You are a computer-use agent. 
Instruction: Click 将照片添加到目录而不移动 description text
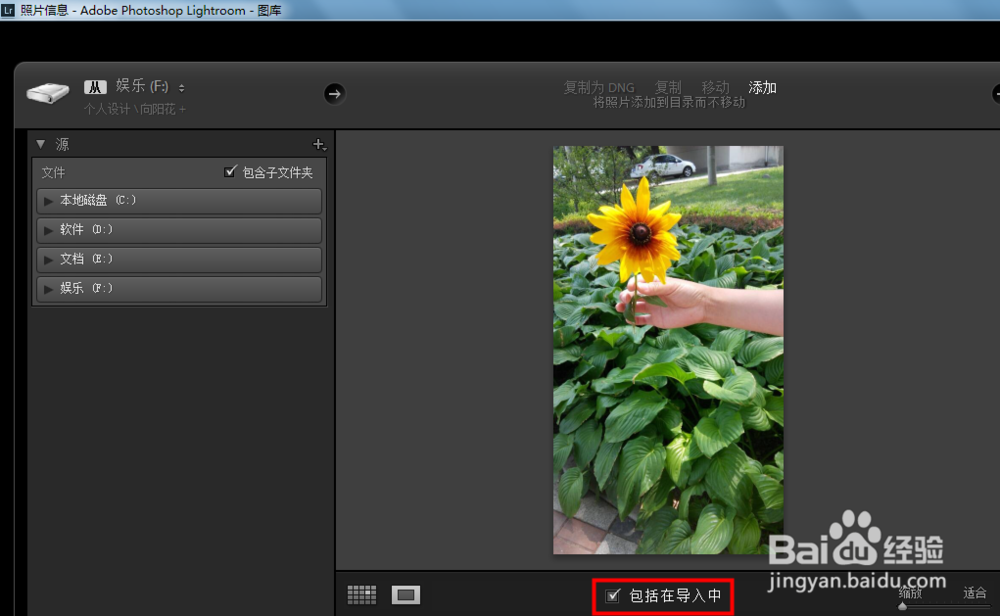coord(669,103)
